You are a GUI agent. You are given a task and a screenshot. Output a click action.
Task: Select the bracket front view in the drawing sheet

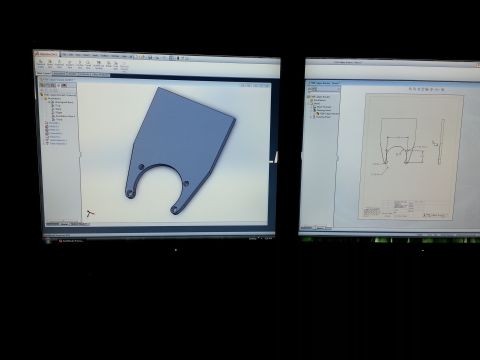pos(398,141)
